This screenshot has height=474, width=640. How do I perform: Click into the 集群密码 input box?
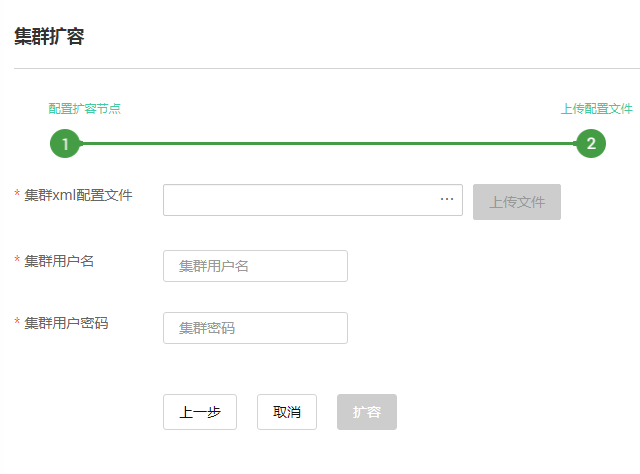coord(255,328)
